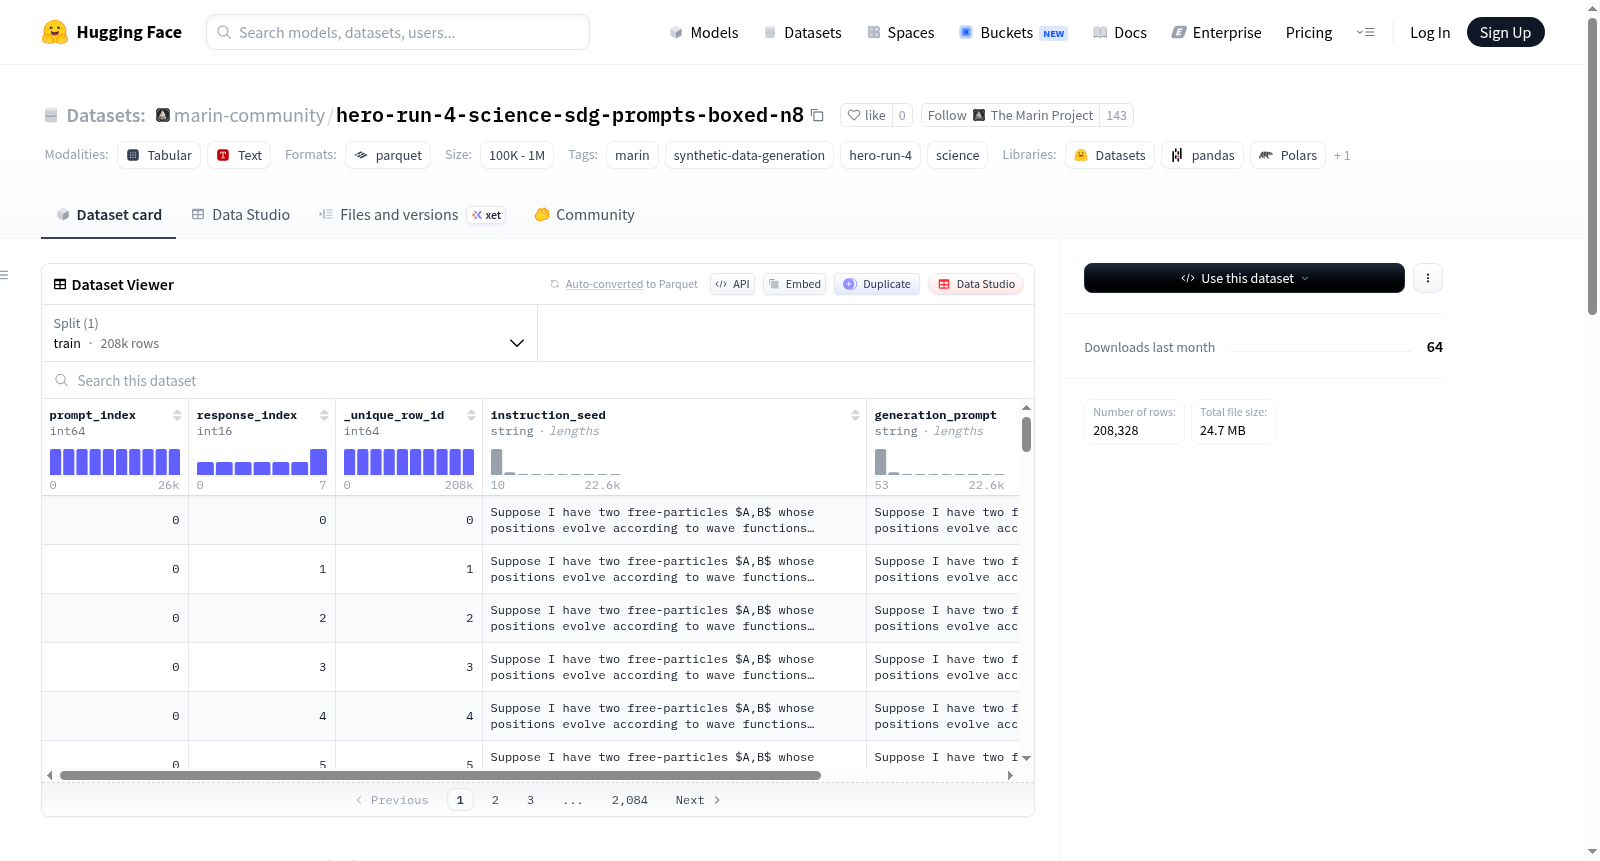1600x861 pixels.
Task: Open the left sidebar menu icon
Action: pyautogui.click(x=4, y=275)
